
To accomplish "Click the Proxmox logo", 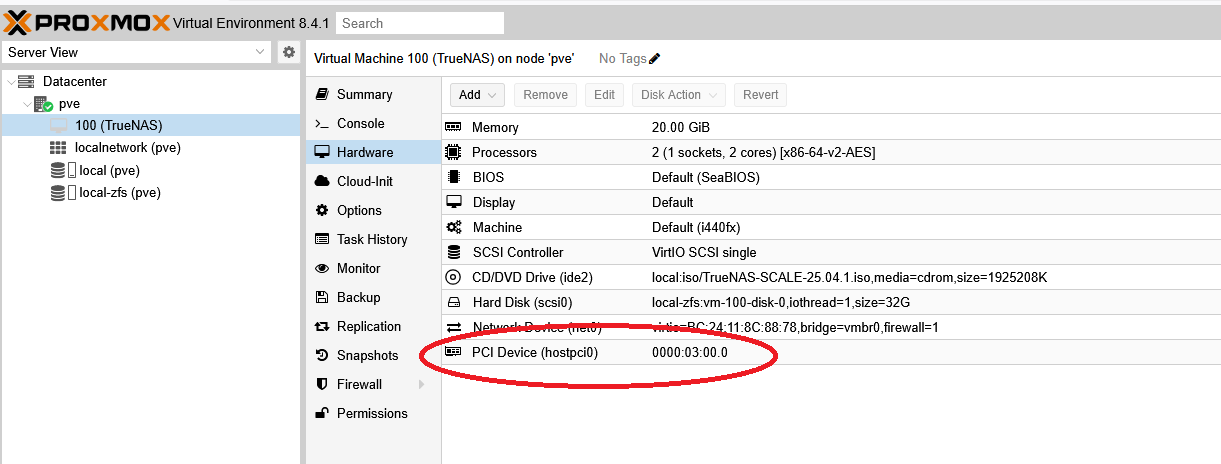I will tap(85, 22).
